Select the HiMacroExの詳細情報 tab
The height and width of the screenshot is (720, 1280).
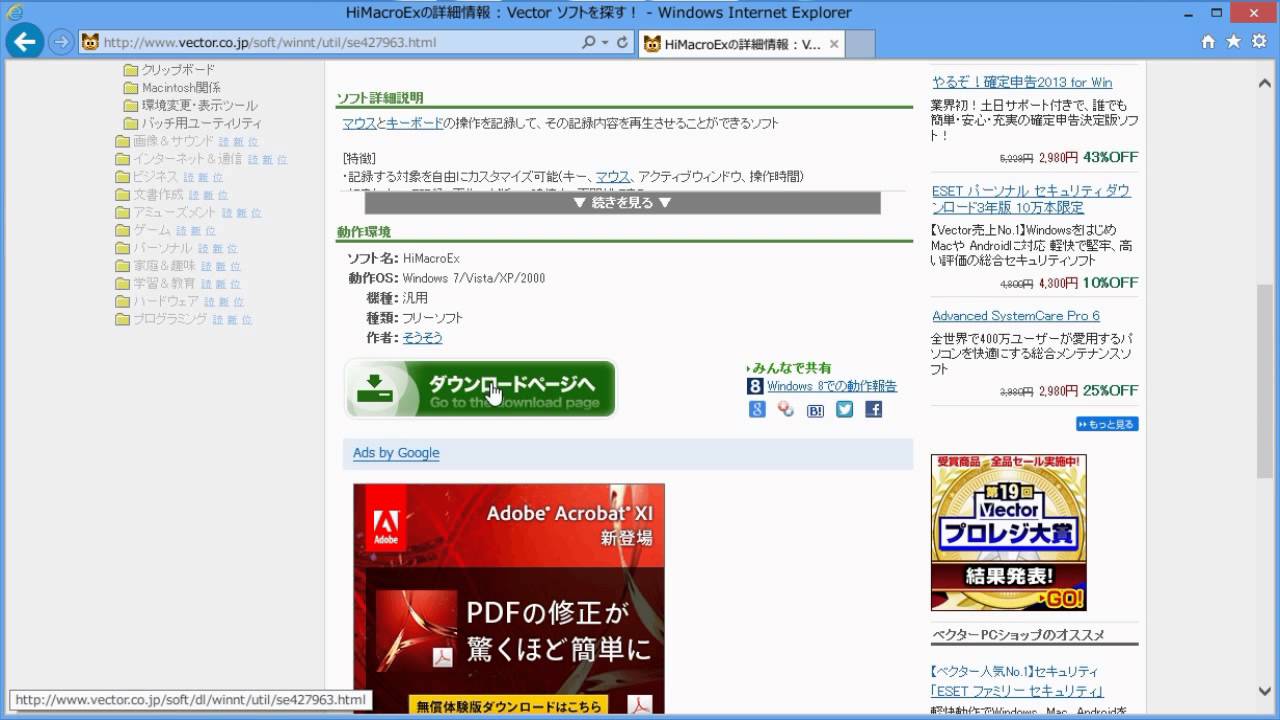click(742, 44)
